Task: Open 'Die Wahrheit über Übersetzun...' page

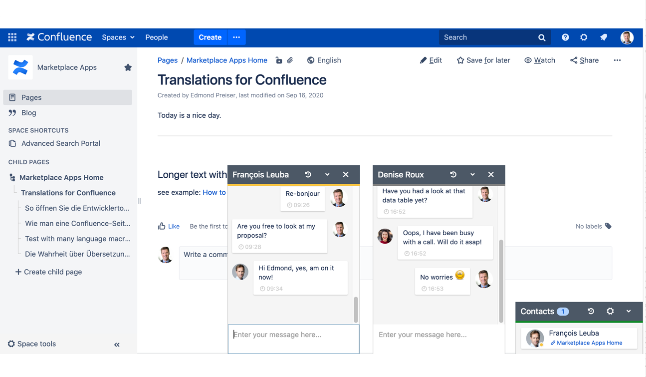Action: [77, 254]
